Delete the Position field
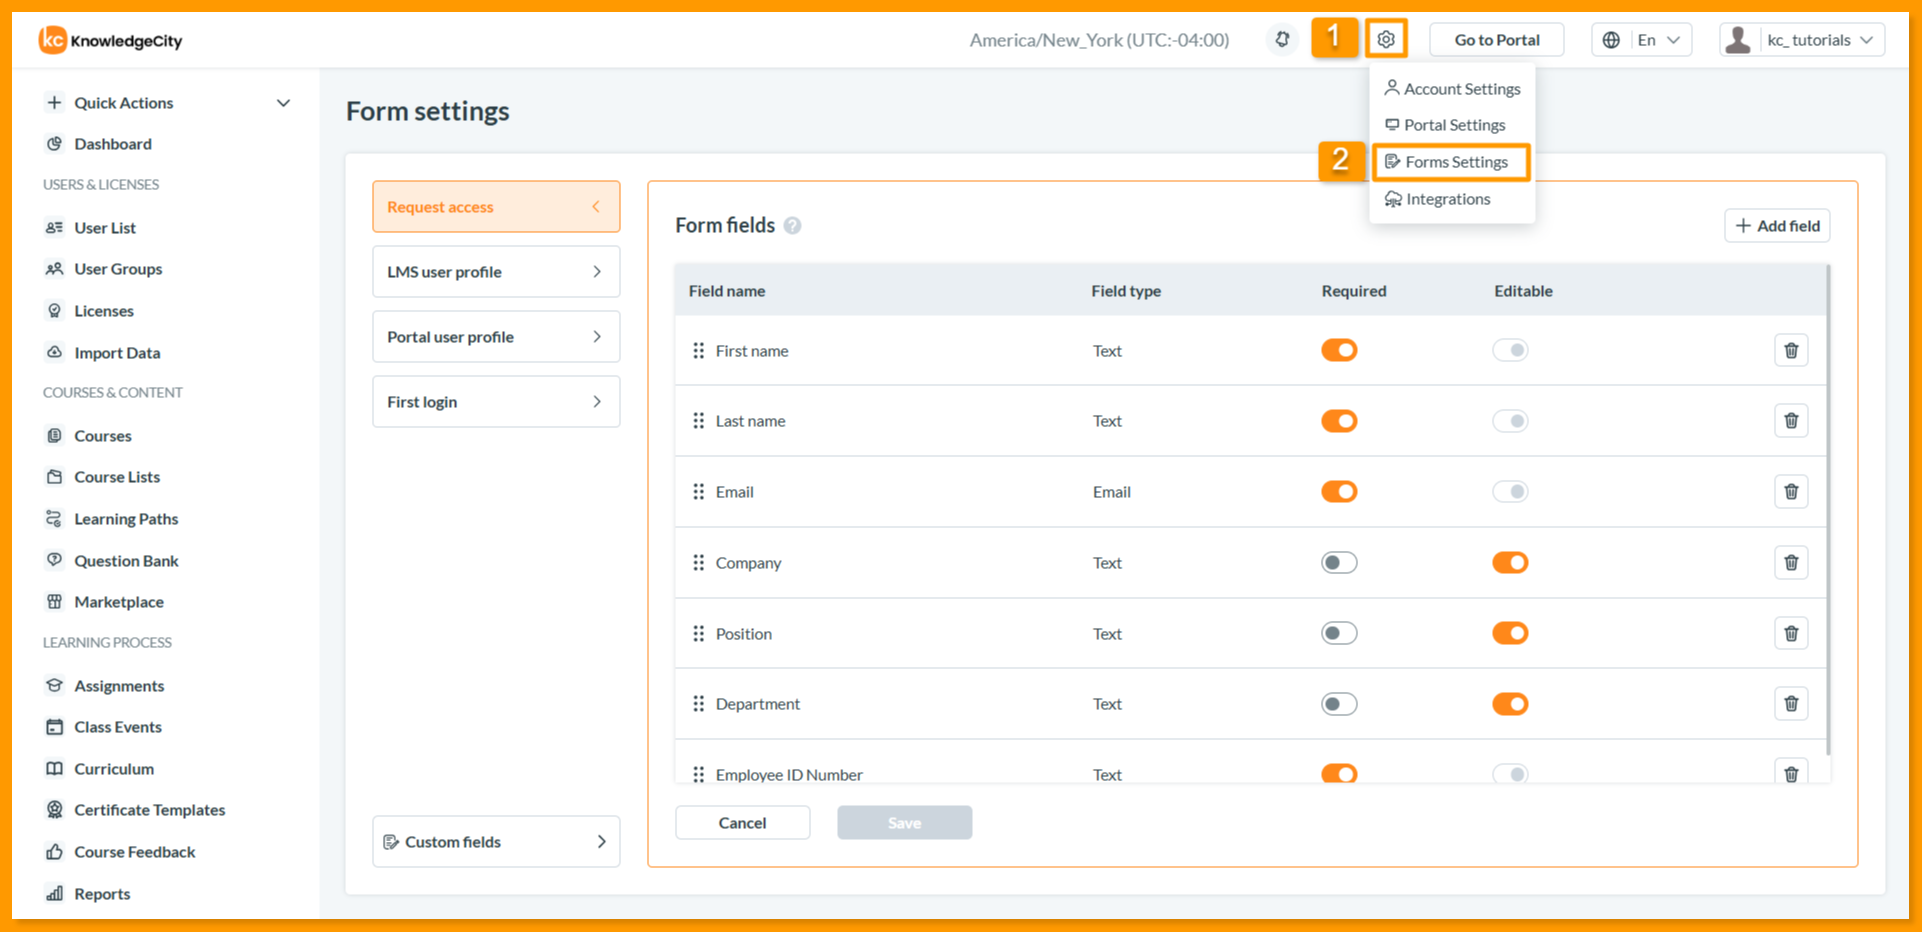 (1791, 634)
